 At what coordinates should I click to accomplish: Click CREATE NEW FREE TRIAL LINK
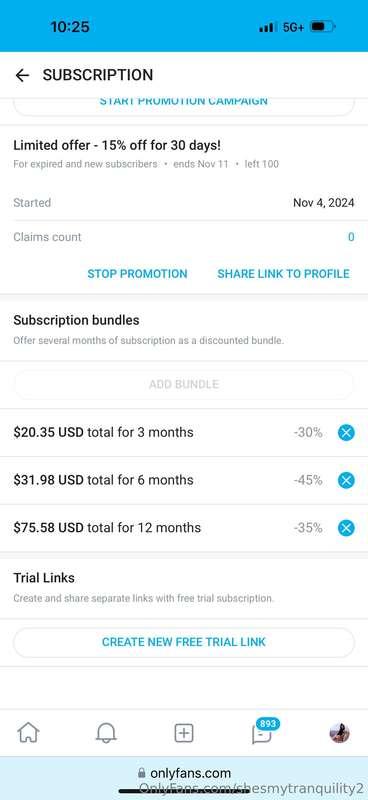[x=184, y=642]
